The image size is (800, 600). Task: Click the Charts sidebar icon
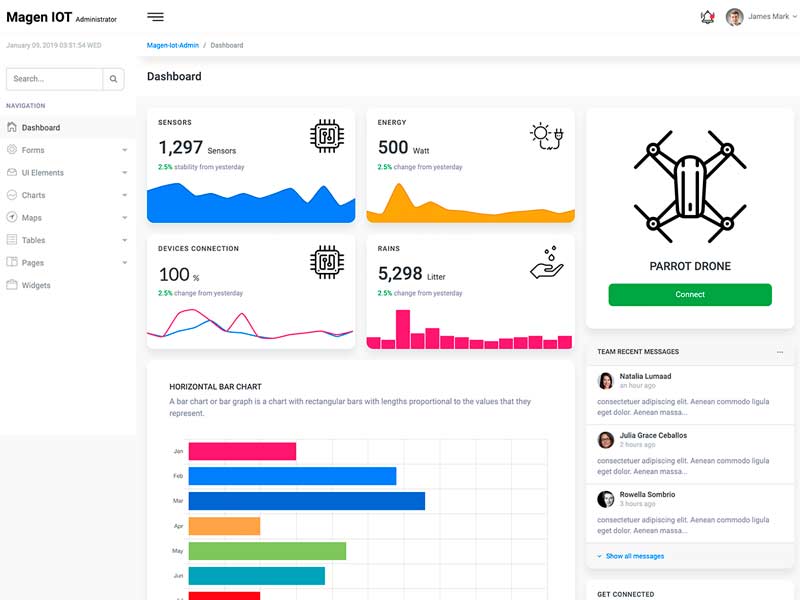(x=12, y=195)
